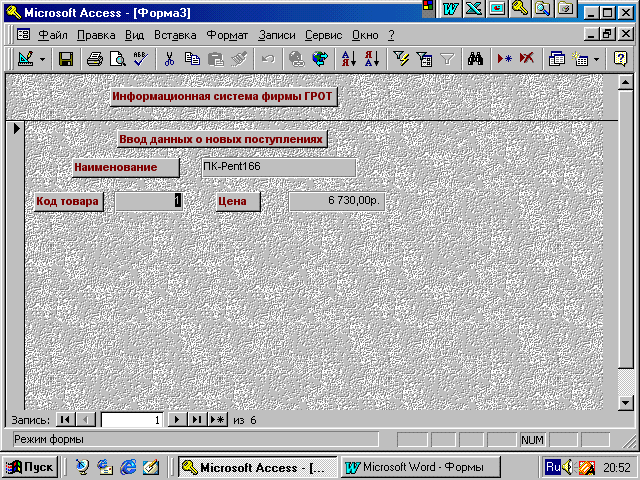
Task: Open the Окно menu
Action: tap(365, 36)
